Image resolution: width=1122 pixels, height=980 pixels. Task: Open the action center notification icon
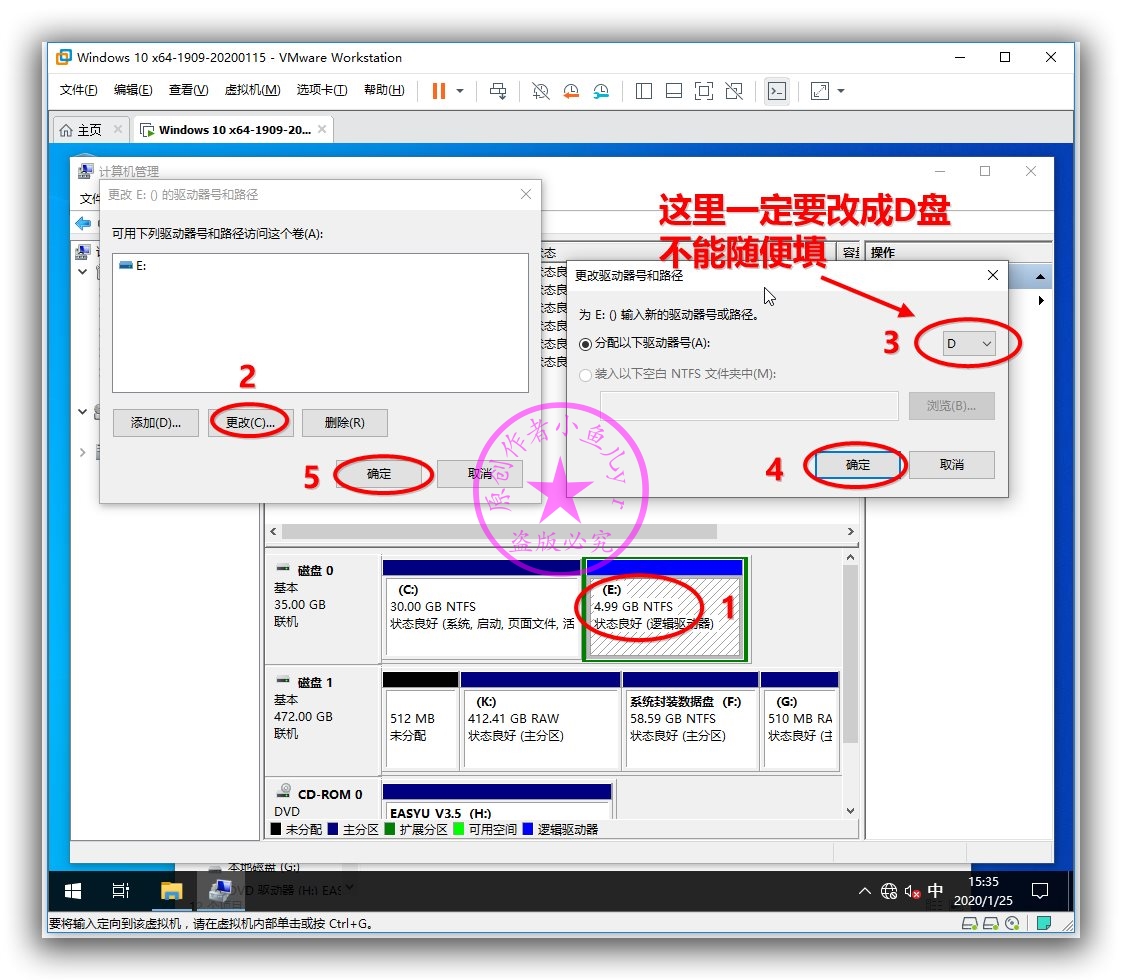point(1040,891)
